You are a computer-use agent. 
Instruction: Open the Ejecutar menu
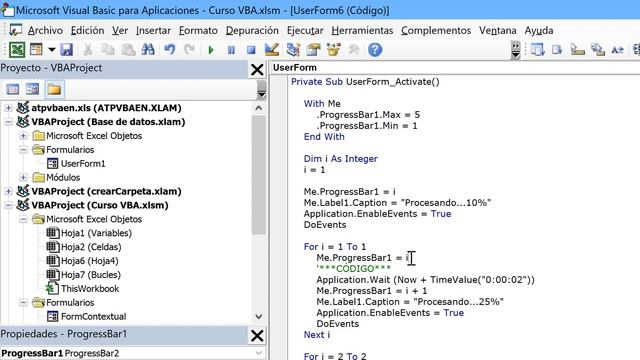pos(305,31)
